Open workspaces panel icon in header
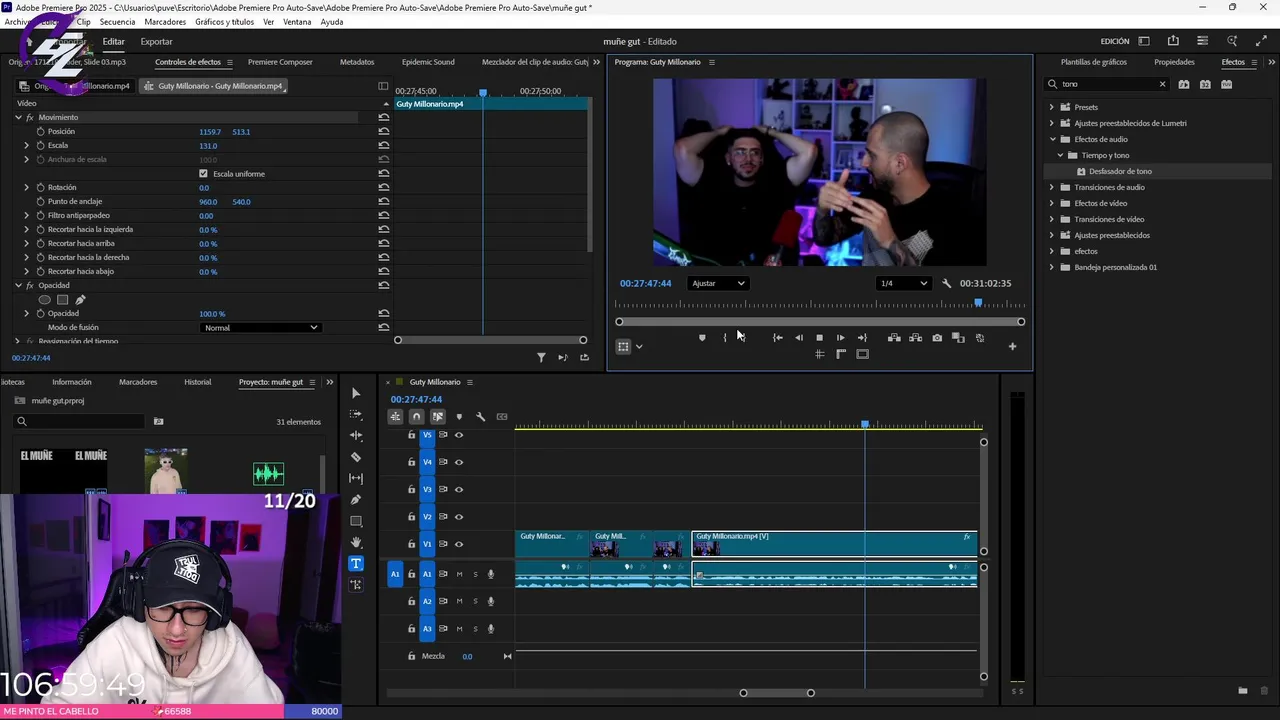This screenshot has height=720, width=1280. [x=1144, y=41]
